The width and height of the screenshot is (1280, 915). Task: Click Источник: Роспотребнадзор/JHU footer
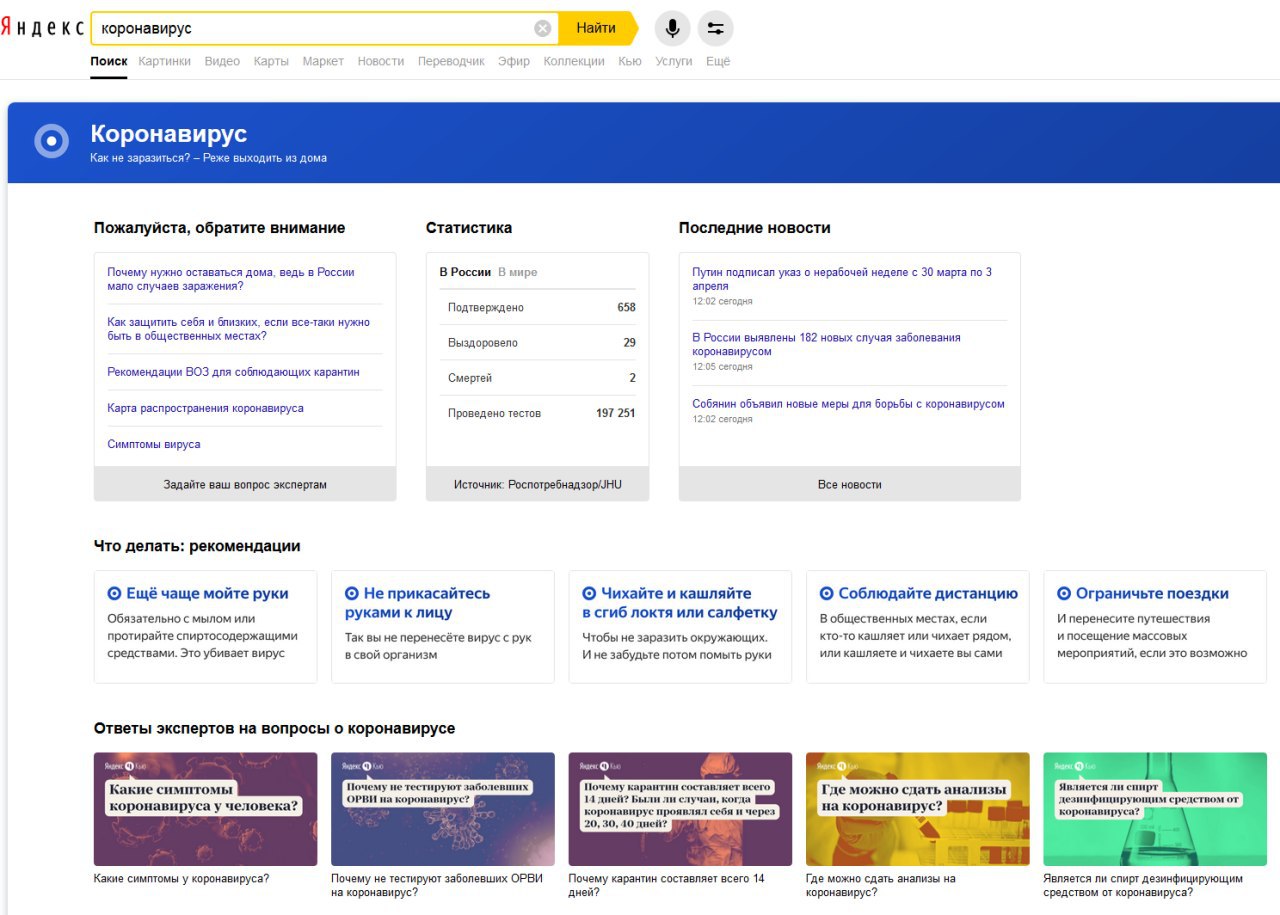537,484
